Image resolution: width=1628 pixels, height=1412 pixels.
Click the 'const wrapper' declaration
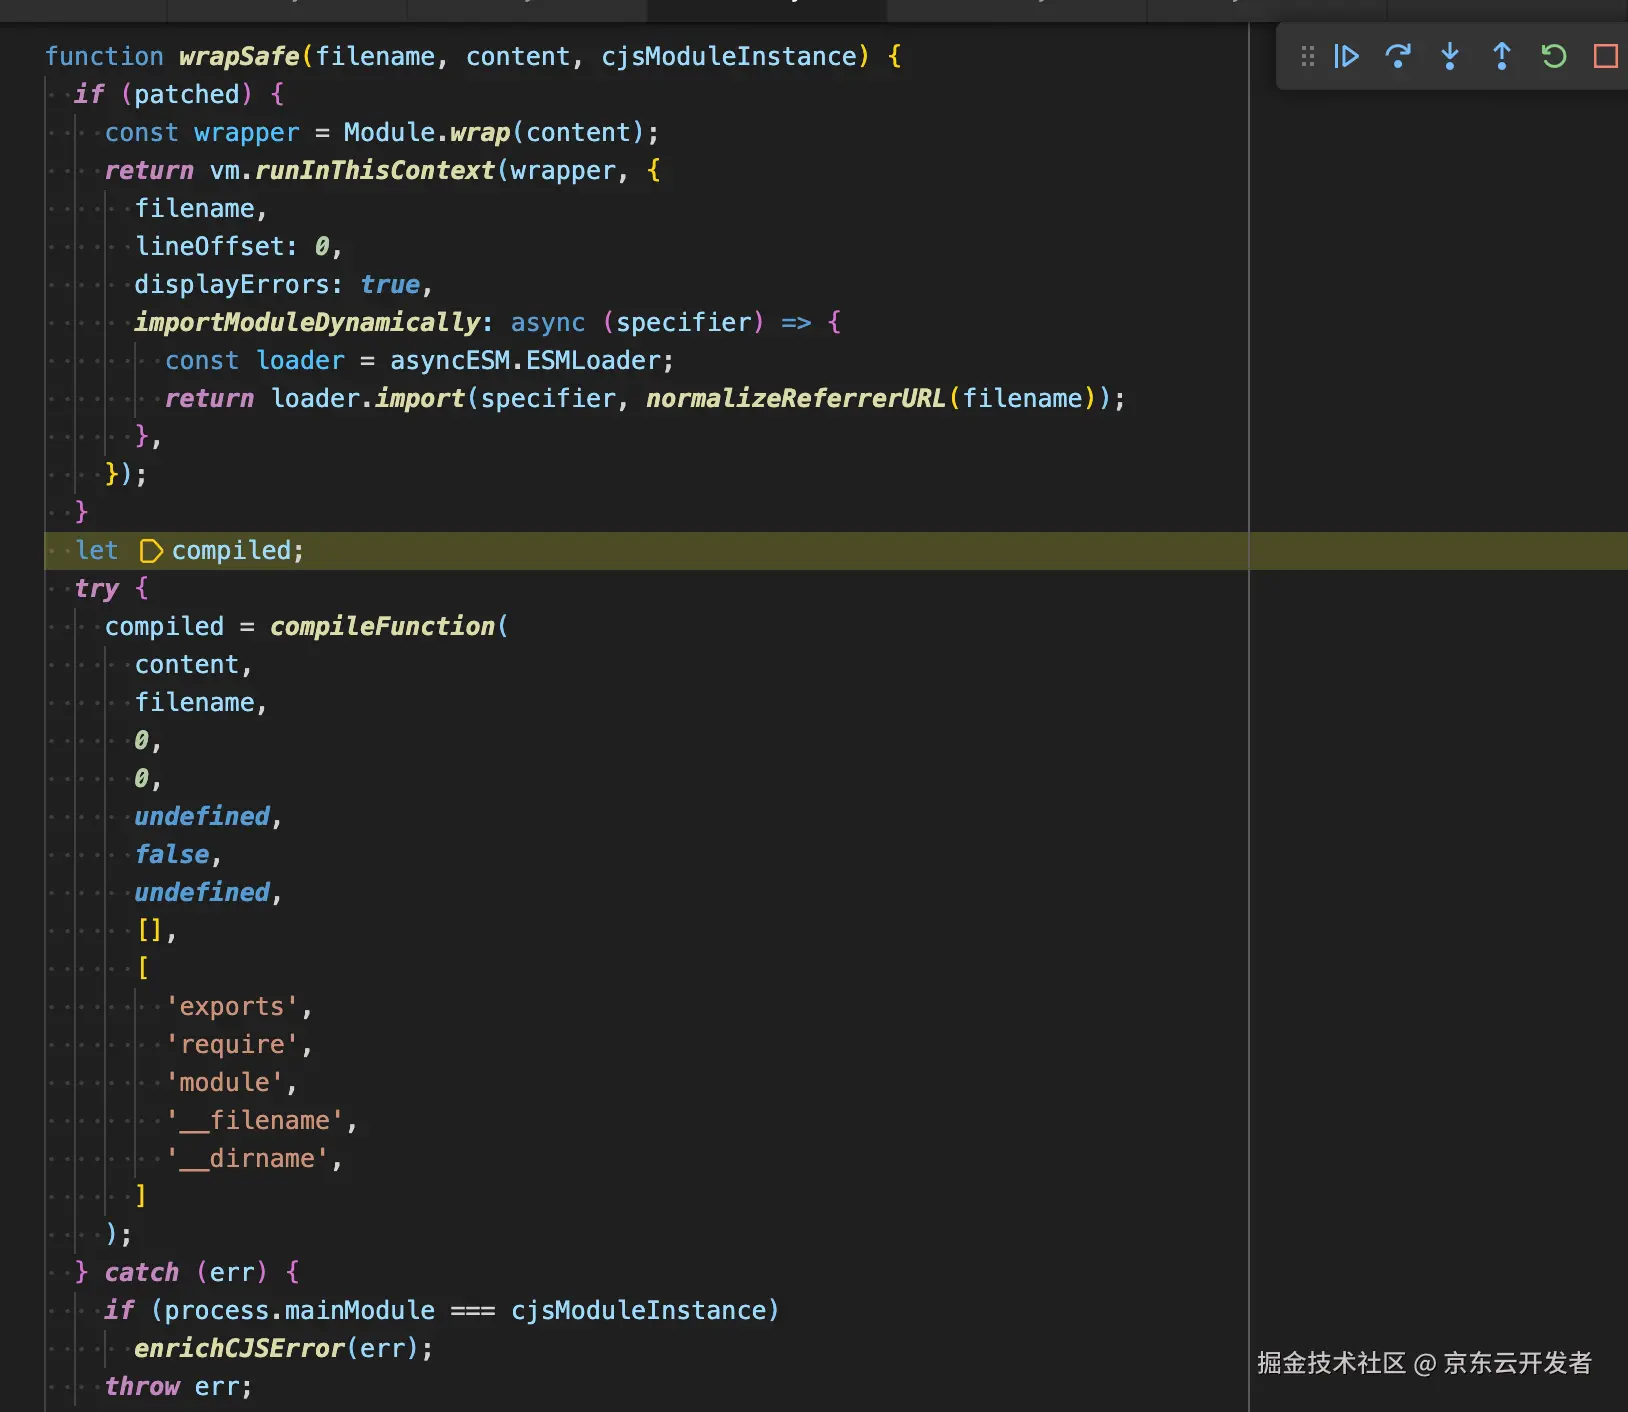click(202, 133)
